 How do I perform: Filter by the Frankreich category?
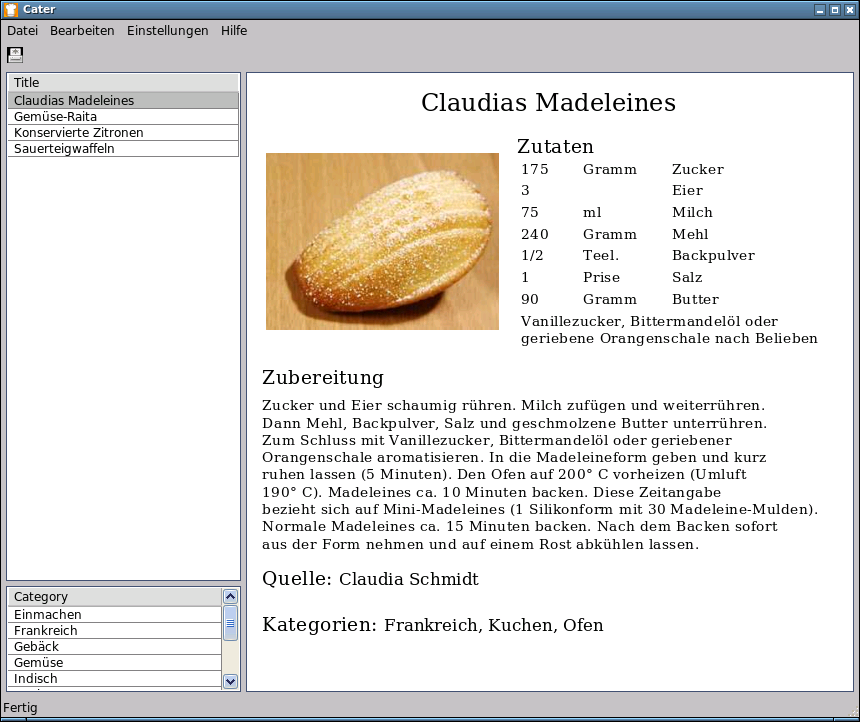coord(48,631)
